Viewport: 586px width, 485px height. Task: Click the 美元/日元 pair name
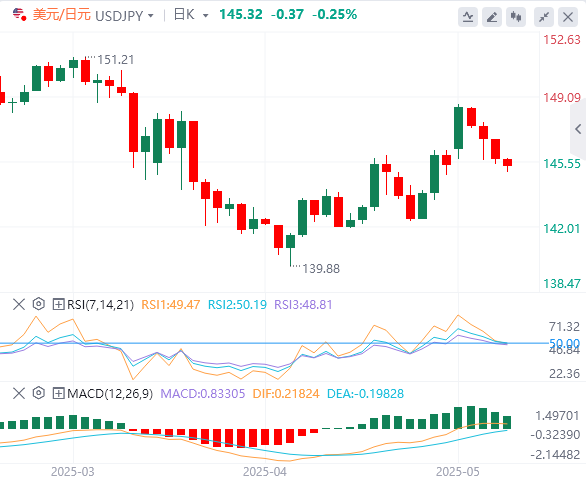(62, 15)
